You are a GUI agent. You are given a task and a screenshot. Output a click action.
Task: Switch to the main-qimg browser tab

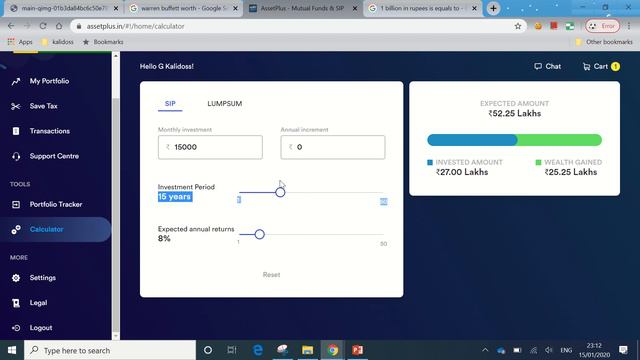(x=64, y=8)
